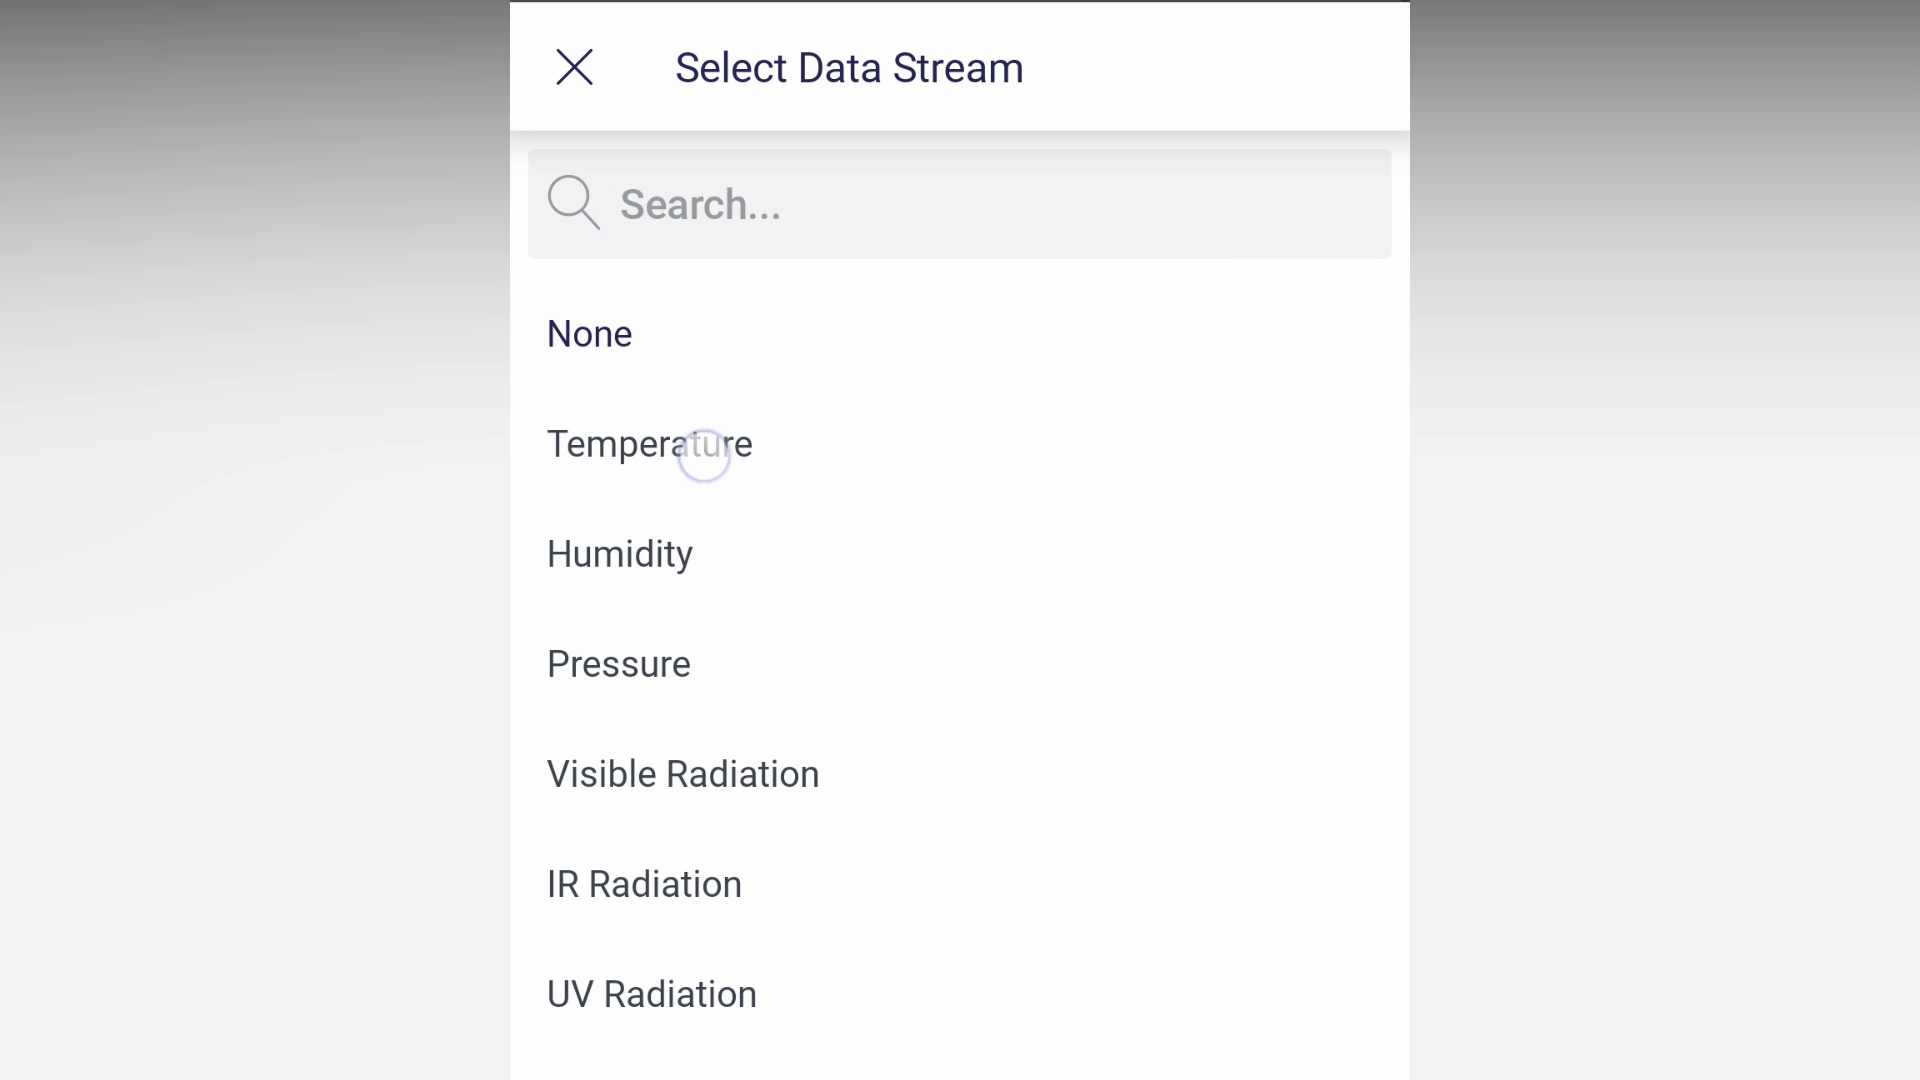Pick UV Radiation from the list

pos(651,994)
